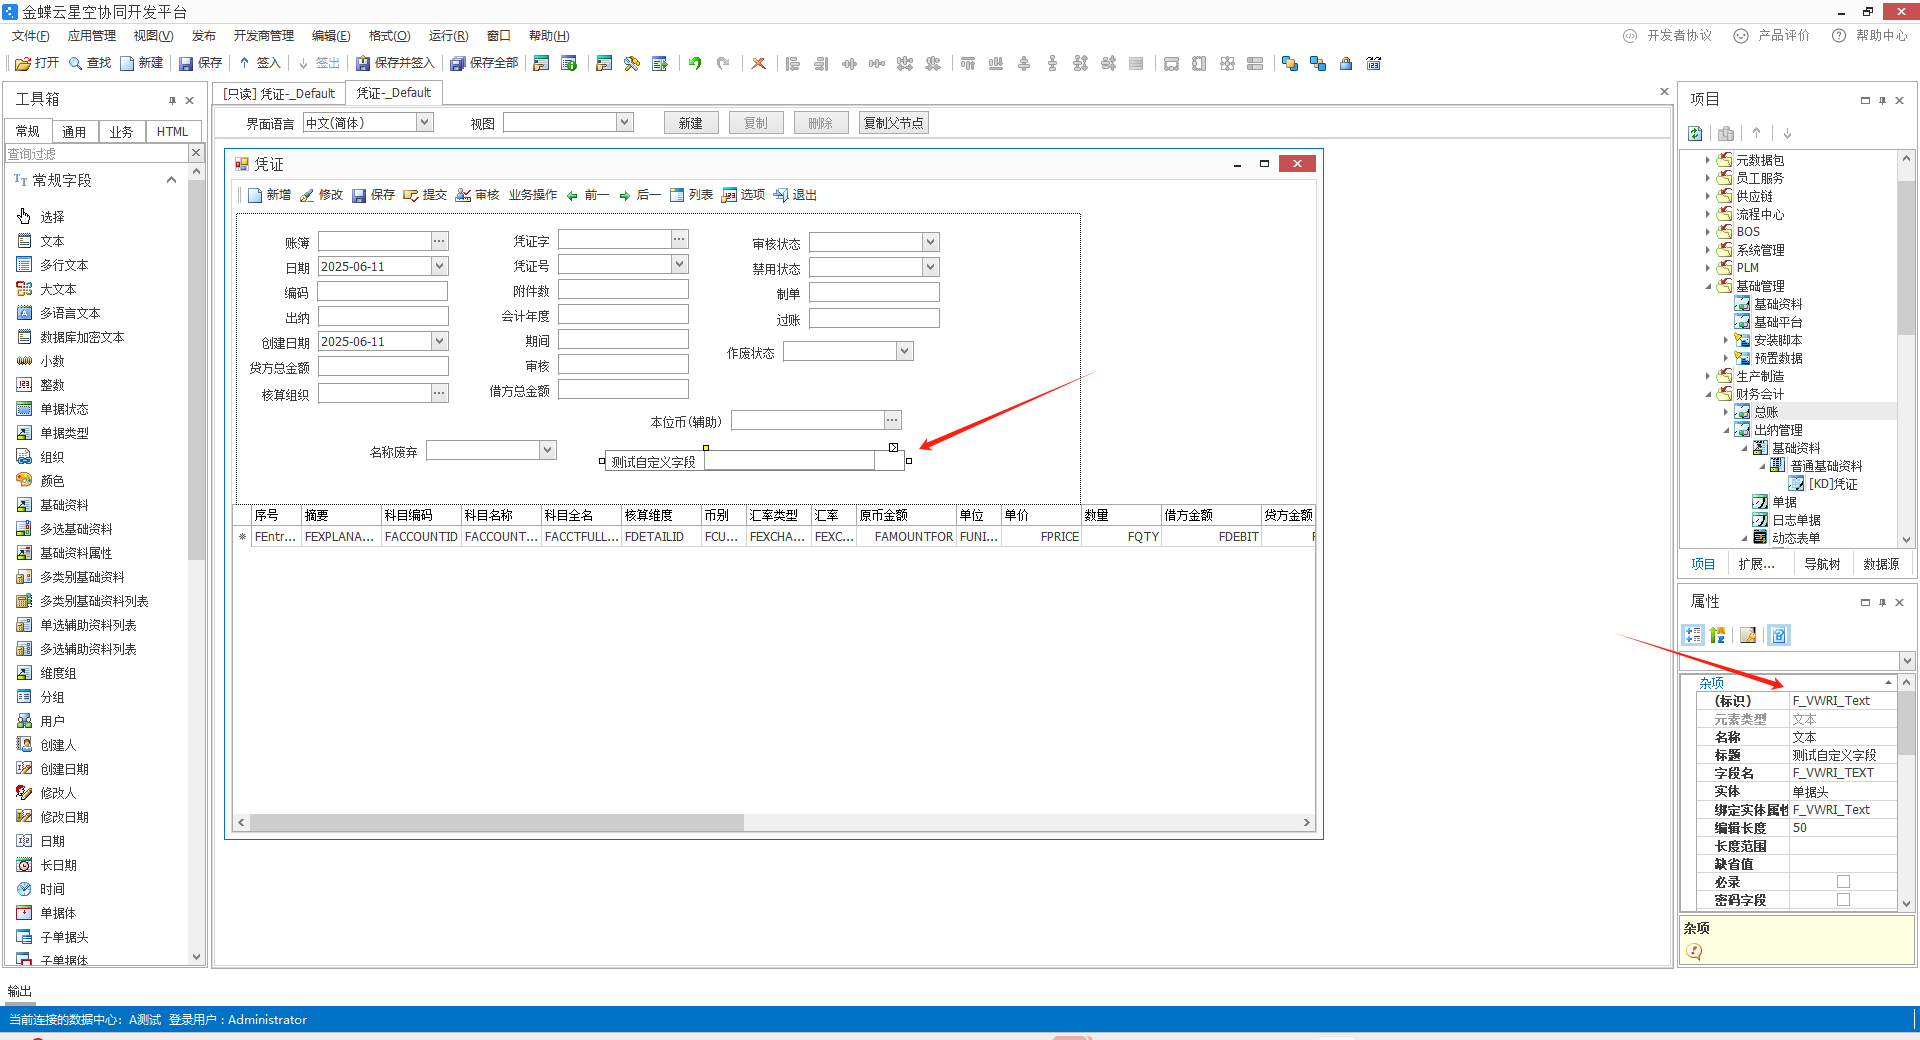Select the 大文本 field in the toolbox

coord(58,289)
